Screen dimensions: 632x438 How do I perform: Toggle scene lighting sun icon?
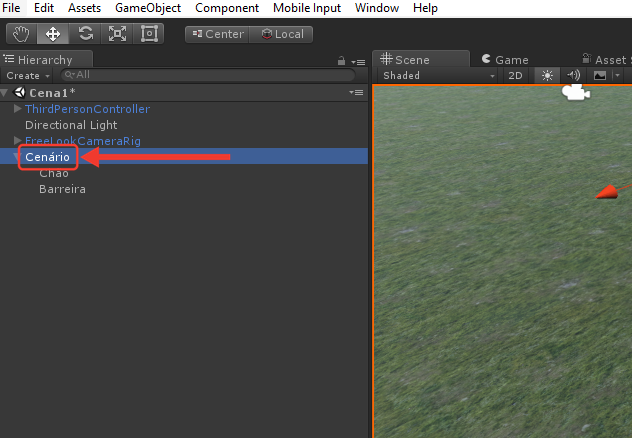pyautogui.click(x=547, y=75)
